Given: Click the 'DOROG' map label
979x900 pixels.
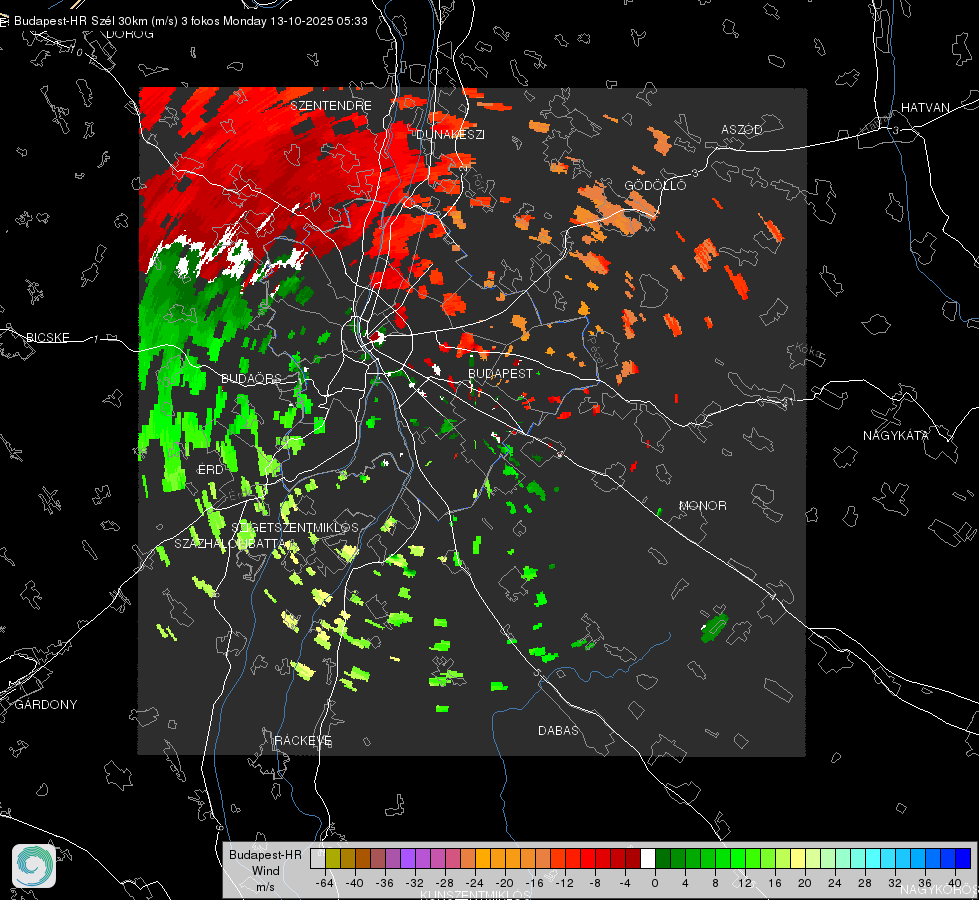Looking at the screenshot, I should [x=130, y=34].
